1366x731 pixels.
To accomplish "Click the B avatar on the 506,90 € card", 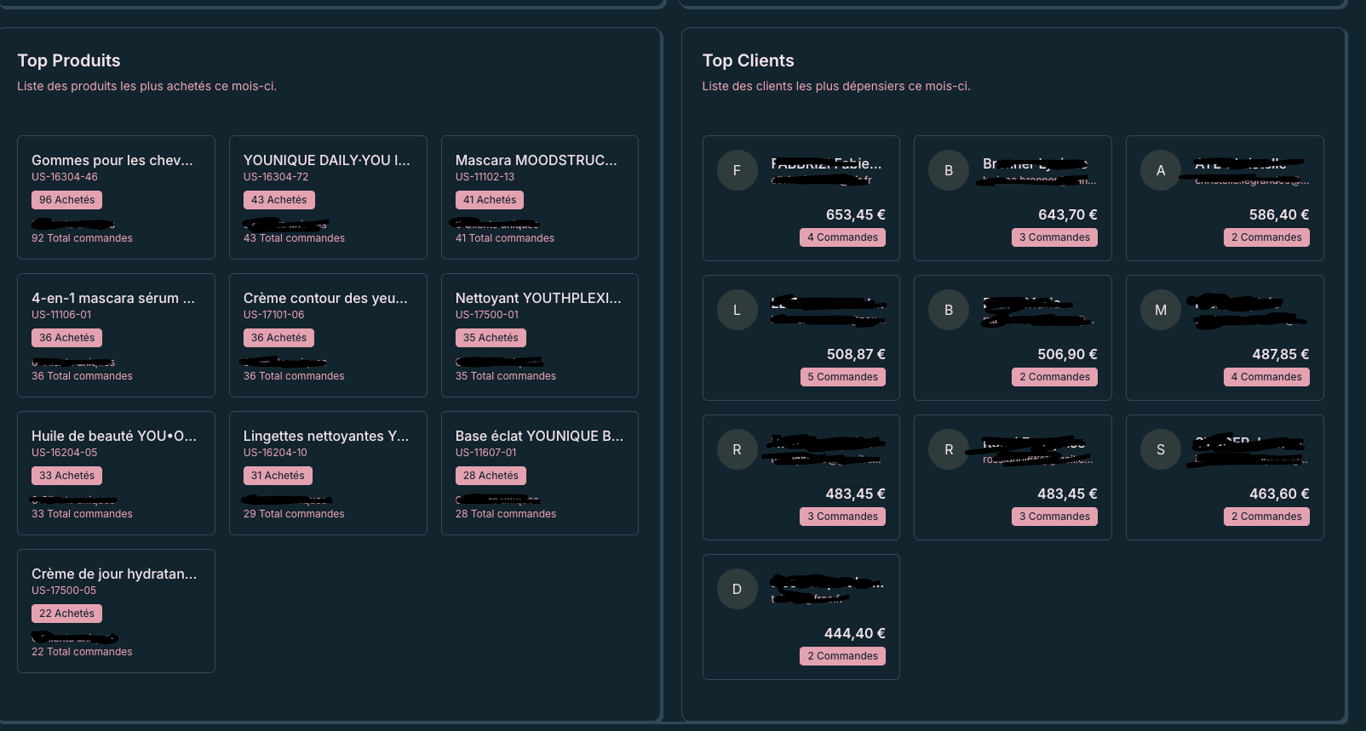I will click(x=949, y=310).
